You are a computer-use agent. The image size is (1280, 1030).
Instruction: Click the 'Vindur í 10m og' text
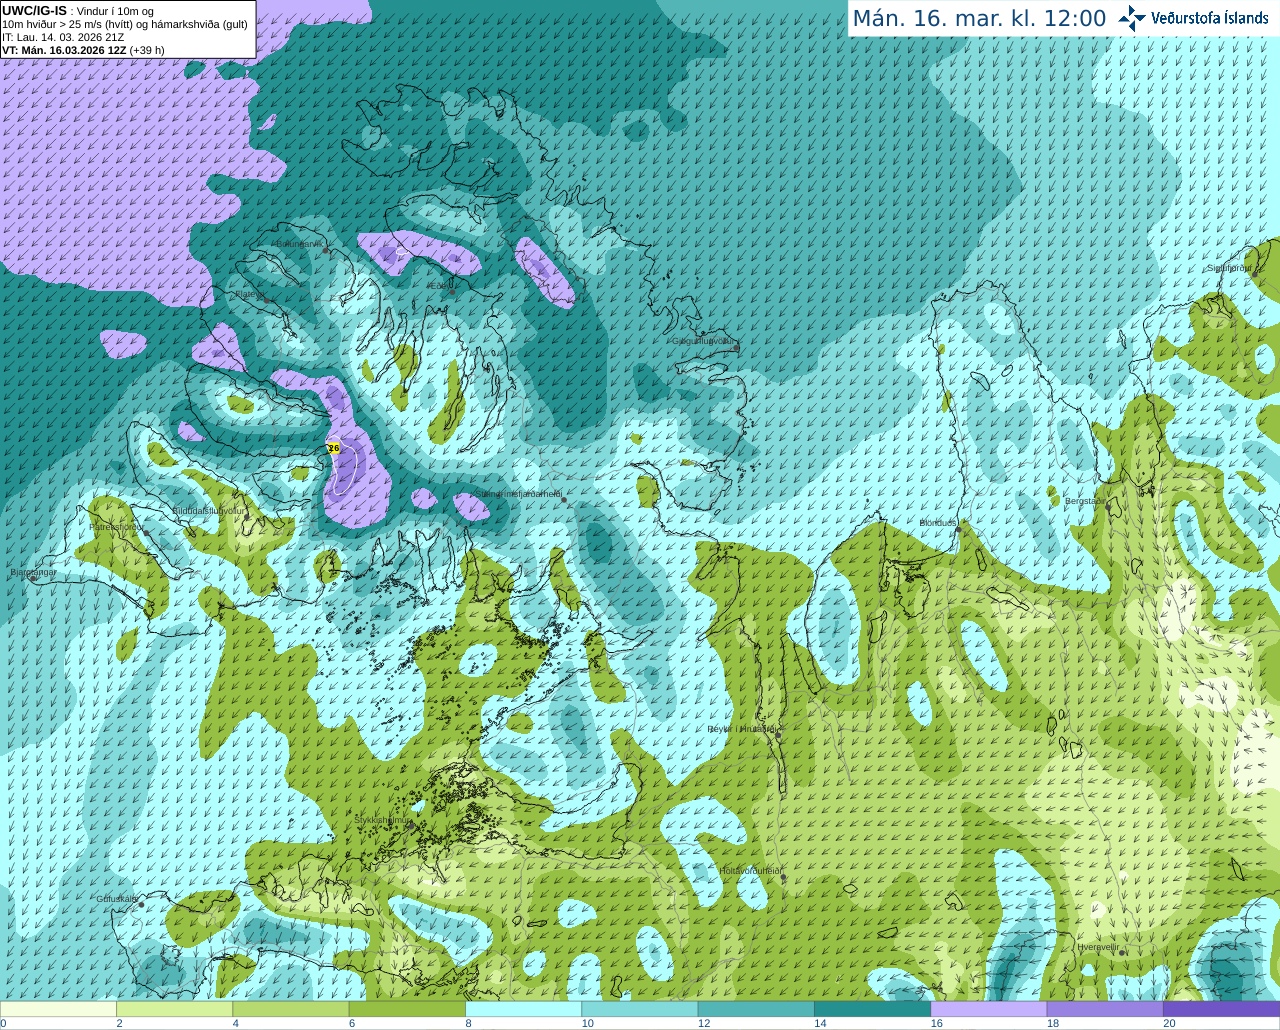115,11
